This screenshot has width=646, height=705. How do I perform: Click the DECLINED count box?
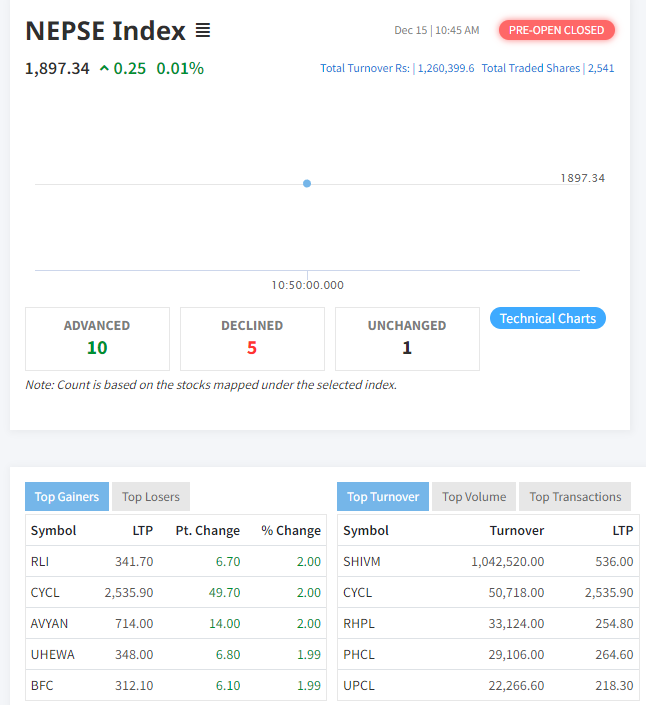pyautogui.click(x=252, y=338)
